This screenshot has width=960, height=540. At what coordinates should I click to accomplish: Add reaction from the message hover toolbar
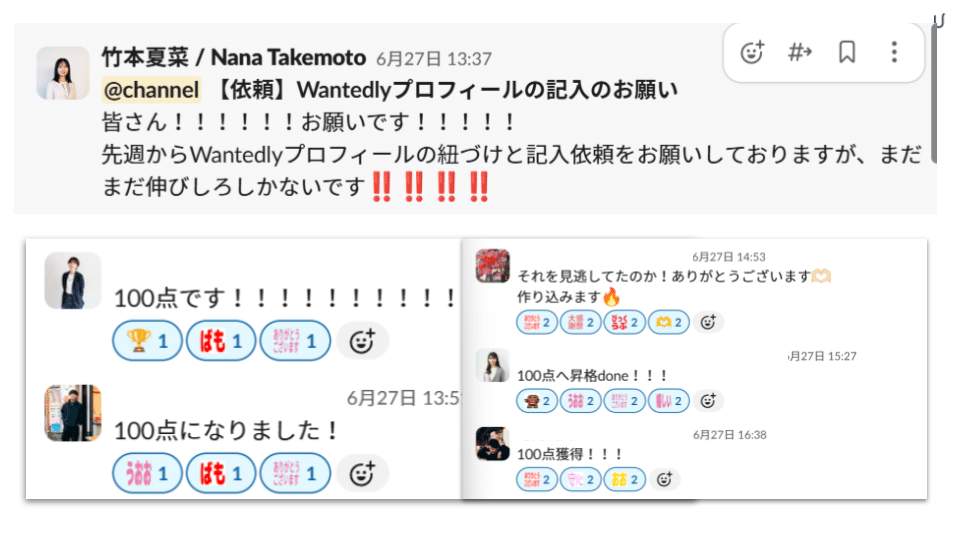752,53
